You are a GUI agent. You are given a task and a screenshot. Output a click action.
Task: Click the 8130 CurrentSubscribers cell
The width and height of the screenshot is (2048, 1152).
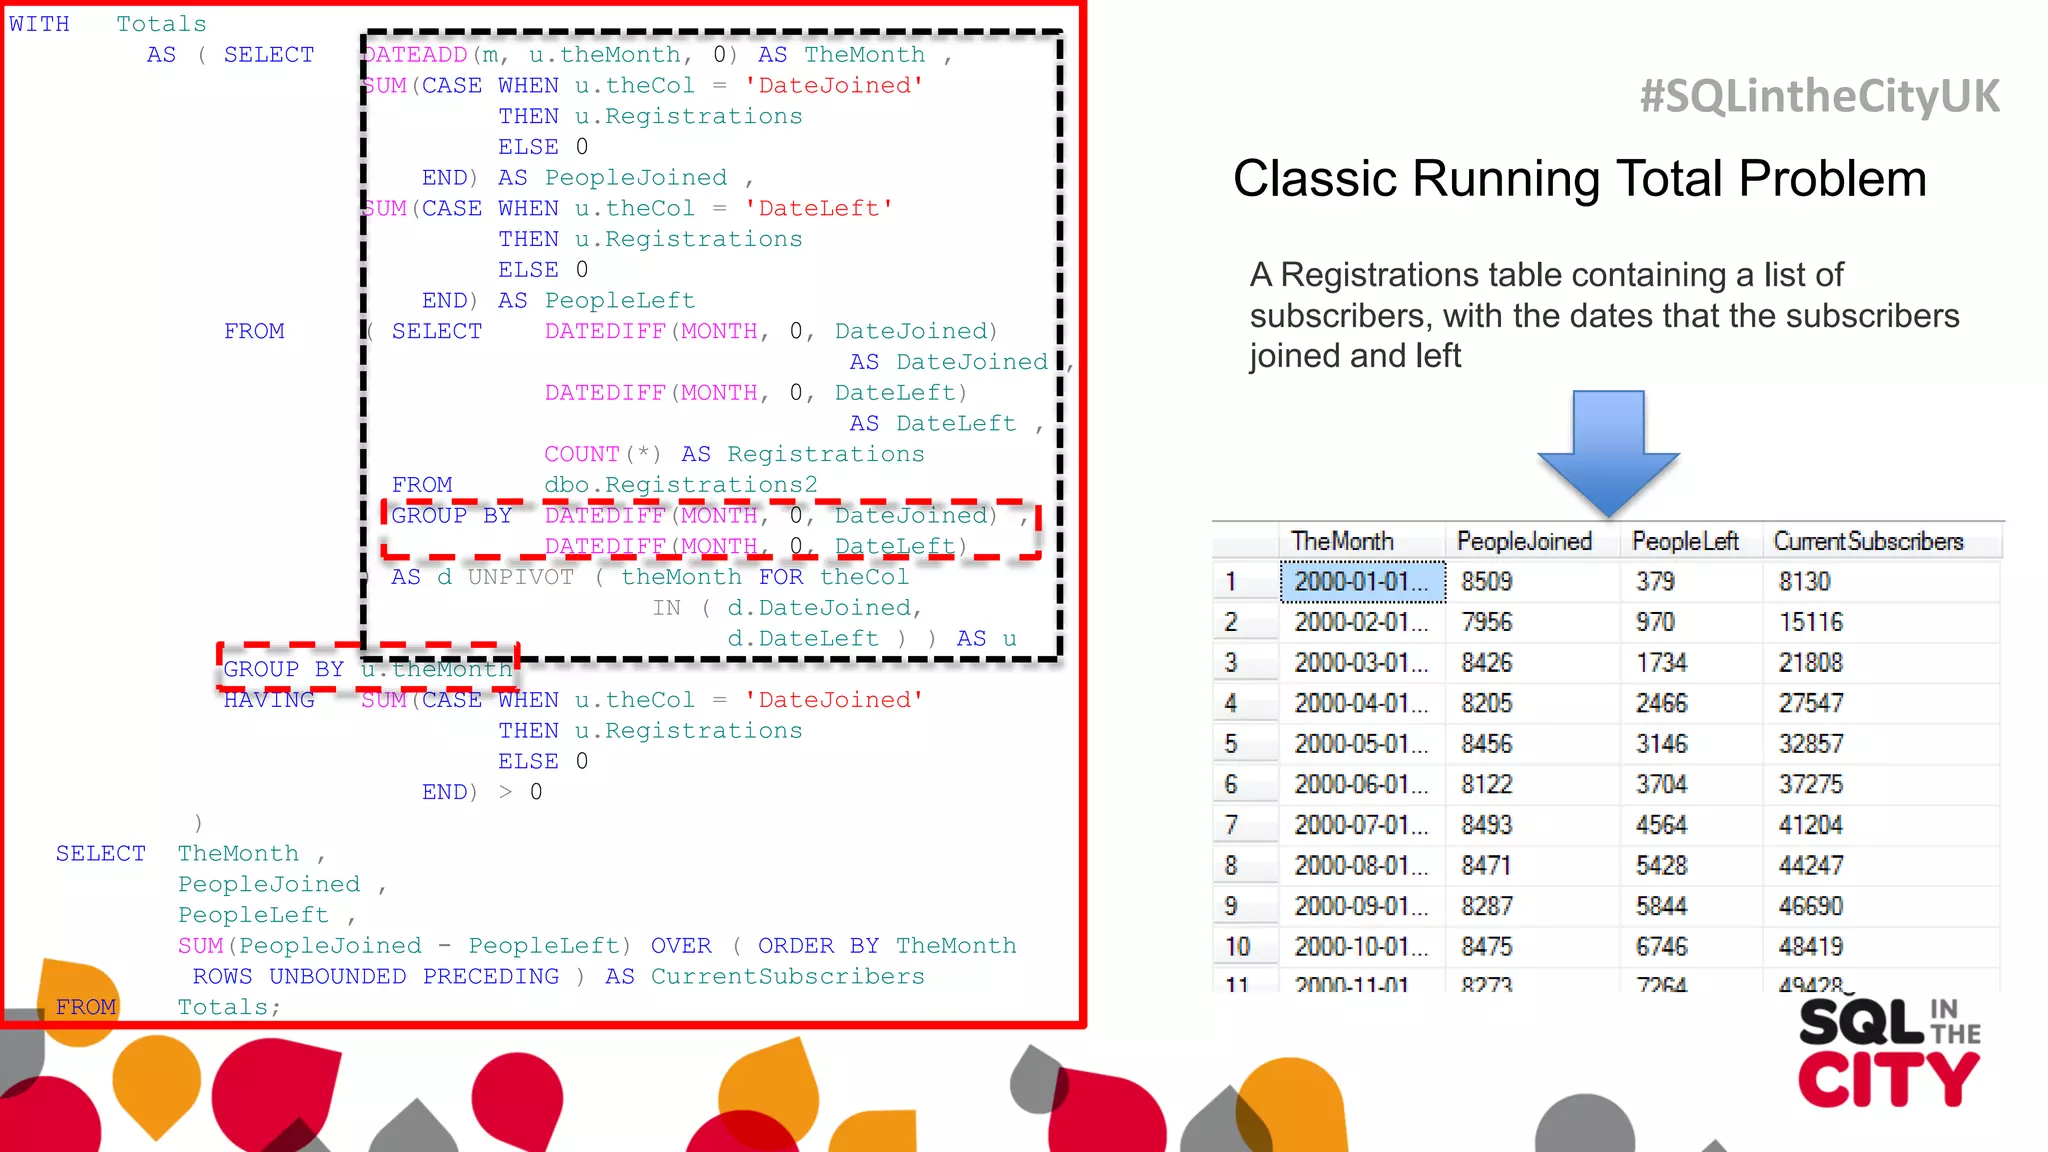1881,582
